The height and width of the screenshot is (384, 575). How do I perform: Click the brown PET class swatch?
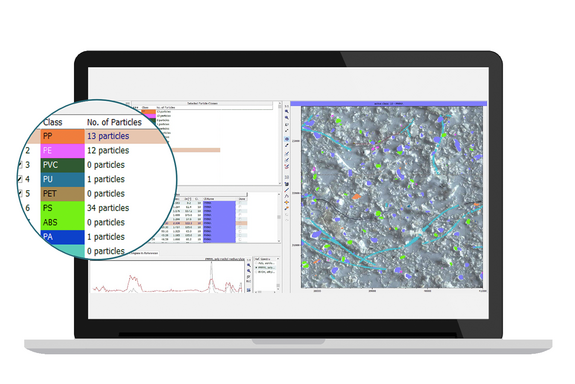[62, 193]
